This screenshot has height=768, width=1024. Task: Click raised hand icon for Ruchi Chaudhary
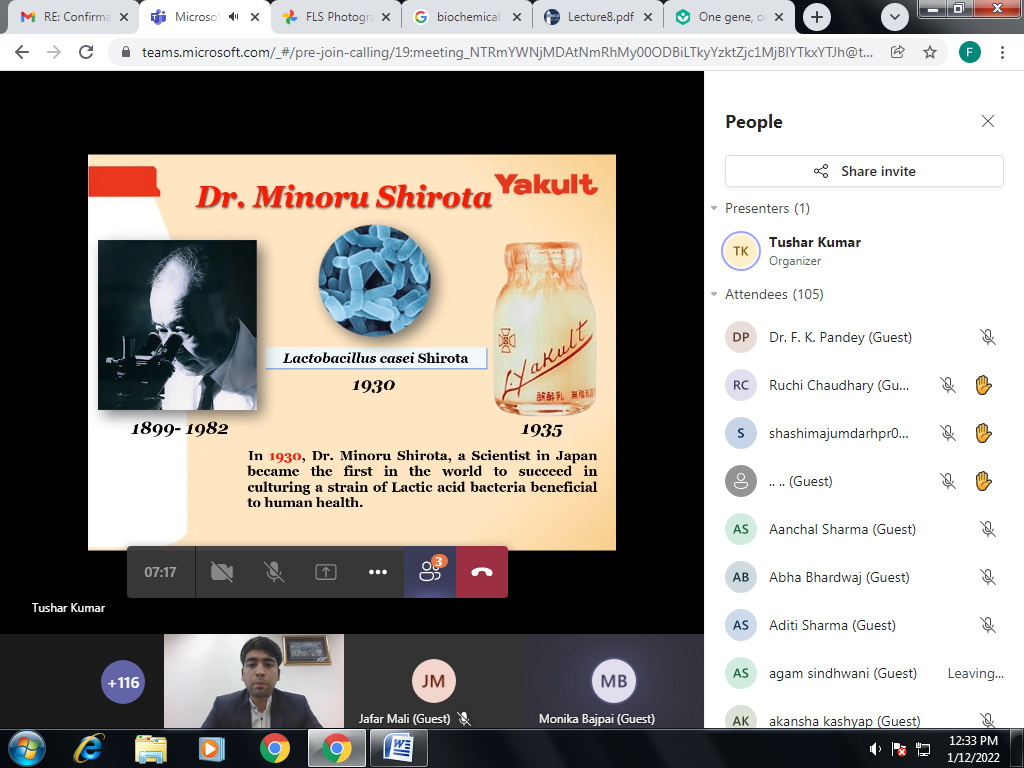[x=984, y=385]
